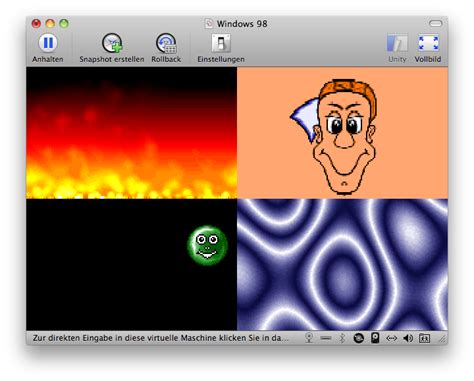Screen dimensions: 474x381
Task: Click the sound speaker status icon
Action: point(408,338)
